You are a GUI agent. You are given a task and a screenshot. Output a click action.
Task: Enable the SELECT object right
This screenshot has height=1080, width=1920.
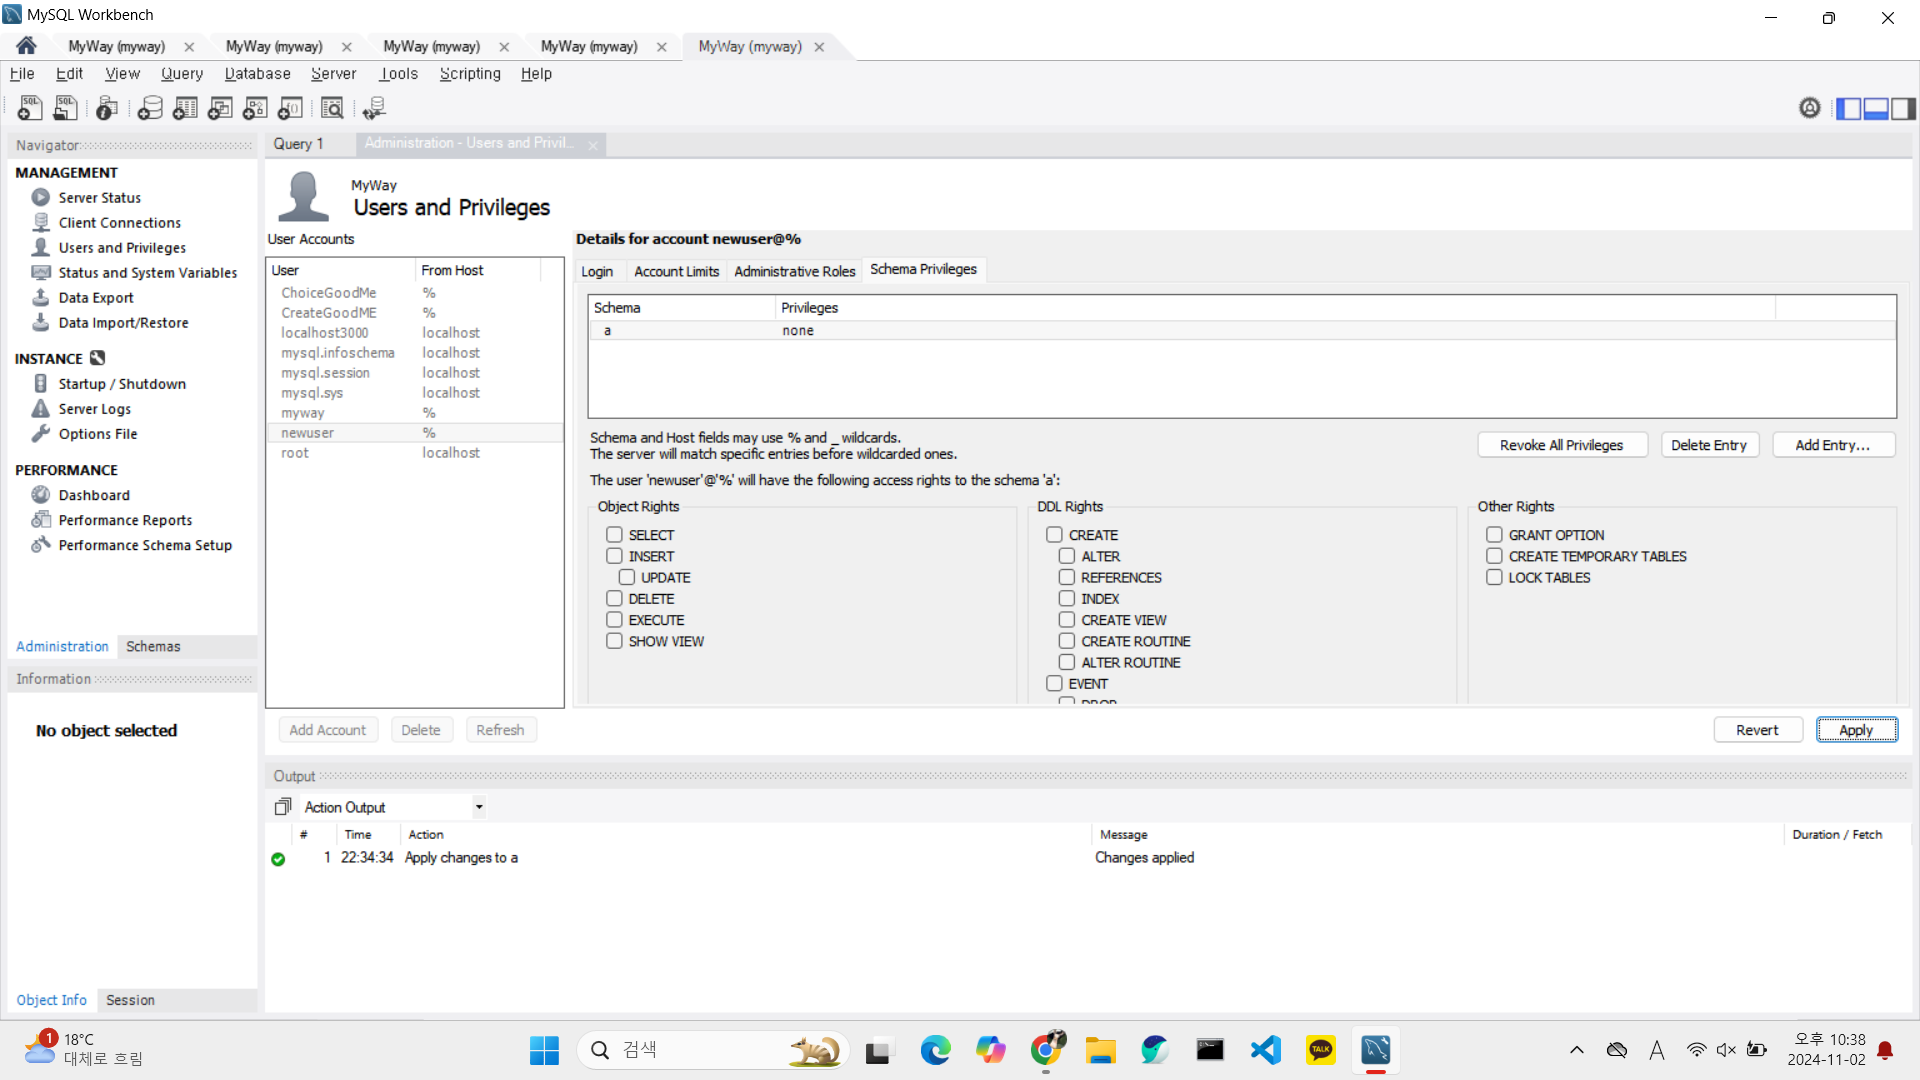tap(614, 535)
